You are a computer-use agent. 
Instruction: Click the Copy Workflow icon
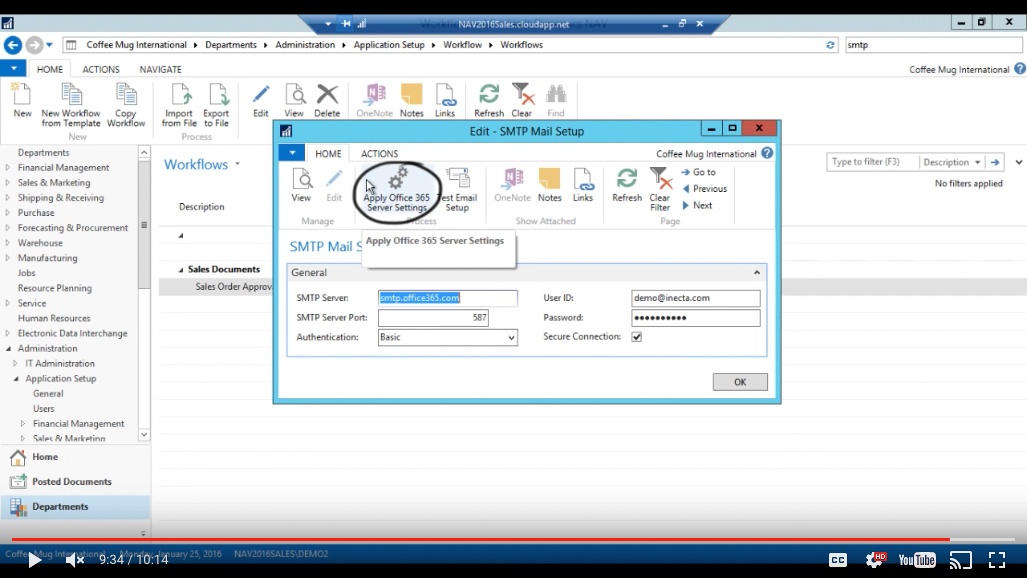(x=126, y=105)
